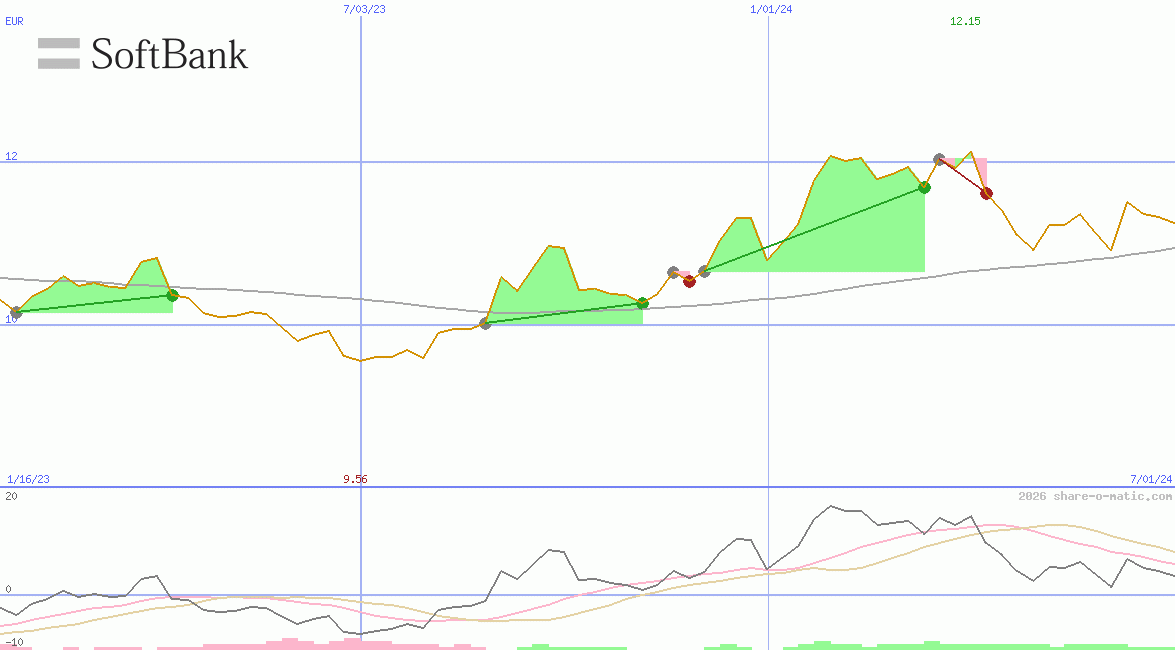Screen dimensions: 1175x650
Task: Select the green marker ending the first trendline
Action: [x=171, y=295]
